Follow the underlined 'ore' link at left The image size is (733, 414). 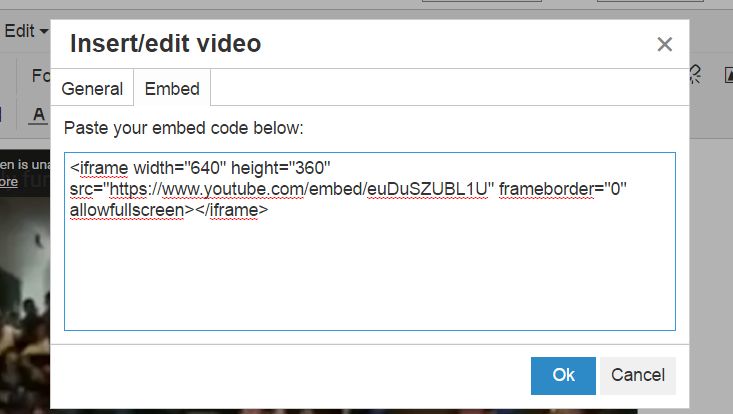(9, 182)
